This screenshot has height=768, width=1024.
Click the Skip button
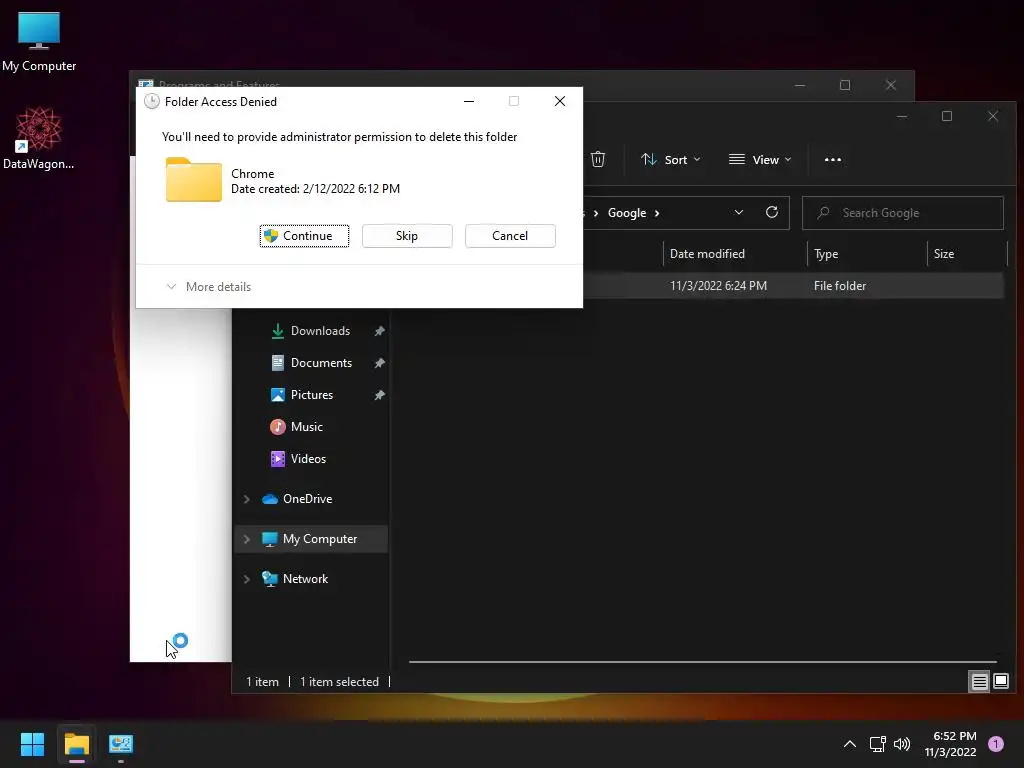pos(407,236)
